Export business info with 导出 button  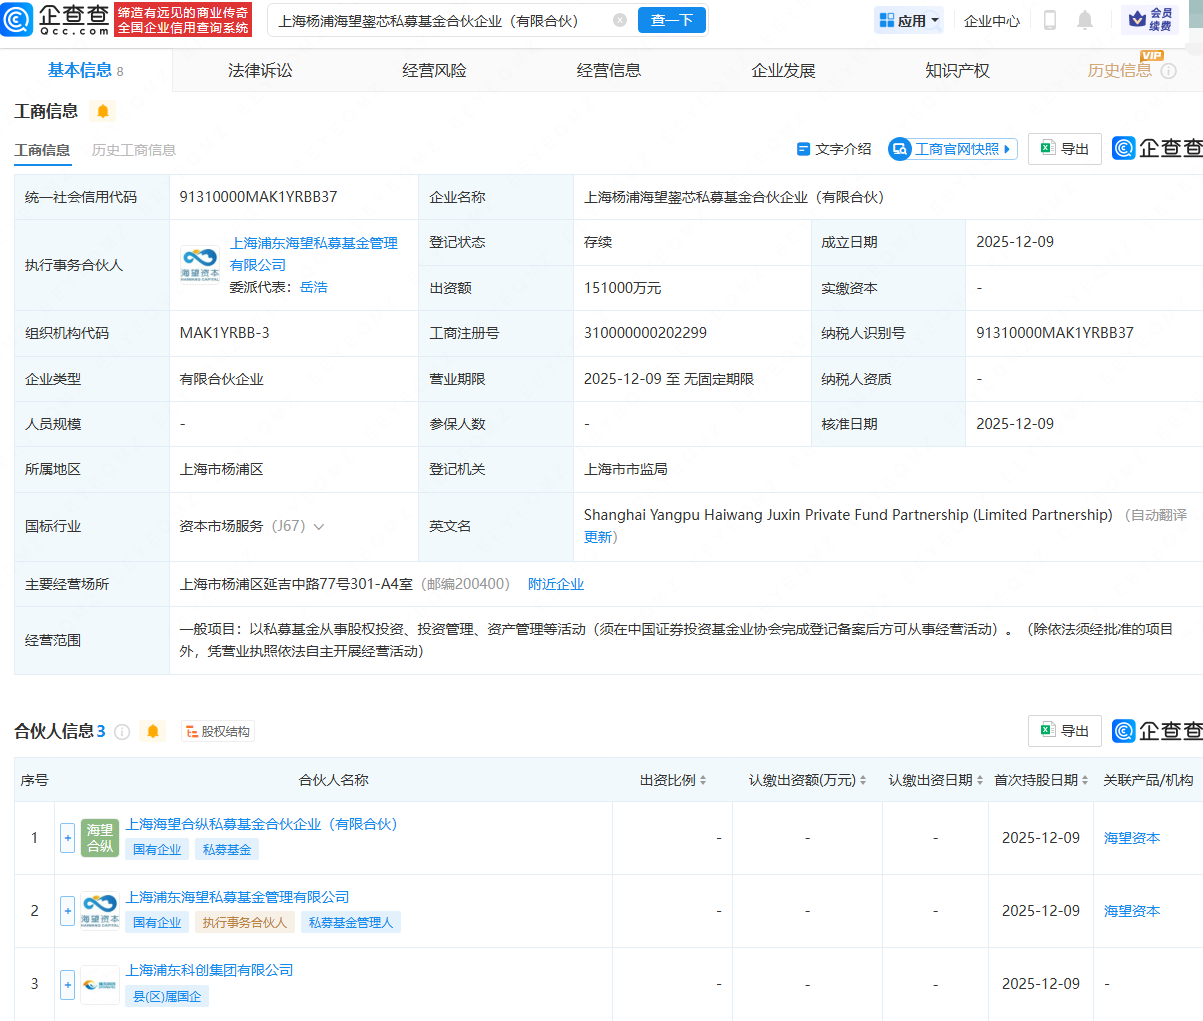1065,149
